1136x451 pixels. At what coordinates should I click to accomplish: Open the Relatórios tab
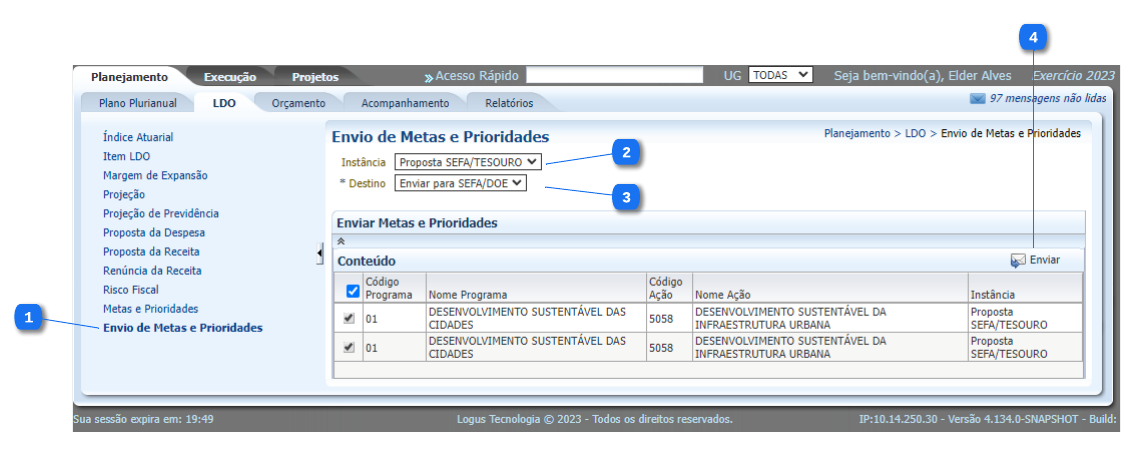pyautogui.click(x=509, y=103)
